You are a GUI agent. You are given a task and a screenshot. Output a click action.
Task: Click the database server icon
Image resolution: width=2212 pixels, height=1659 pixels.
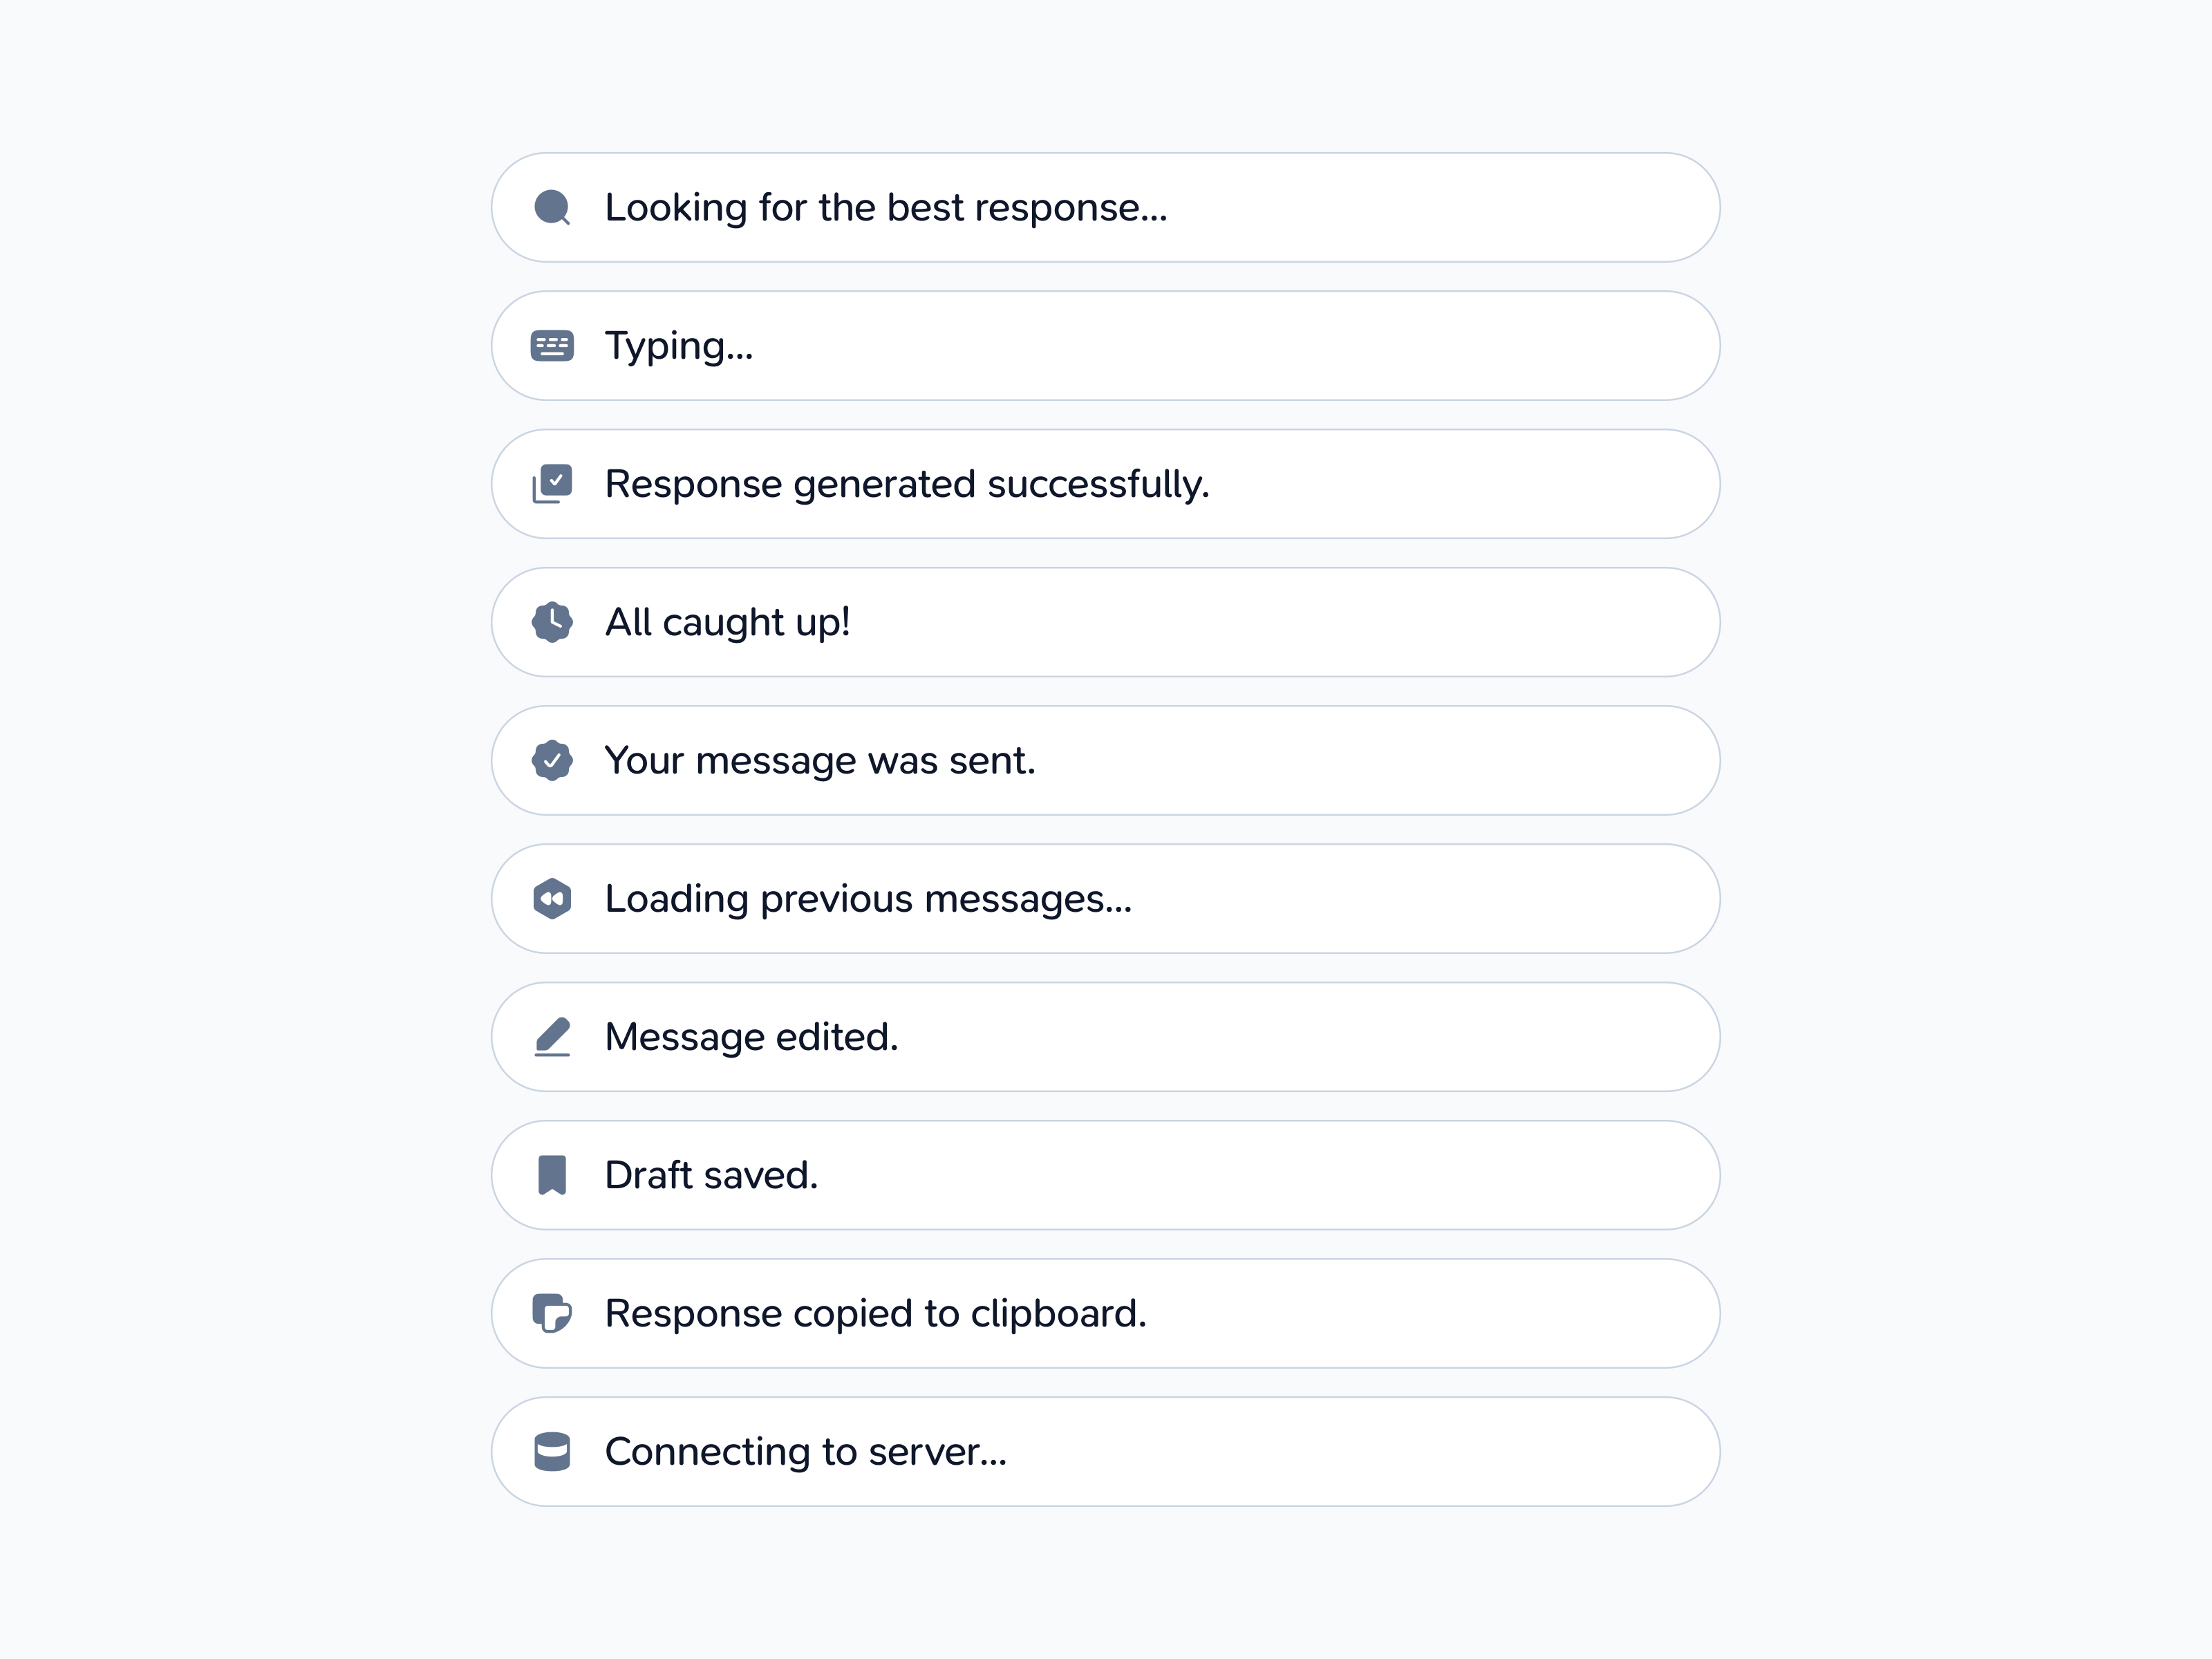tap(552, 1452)
